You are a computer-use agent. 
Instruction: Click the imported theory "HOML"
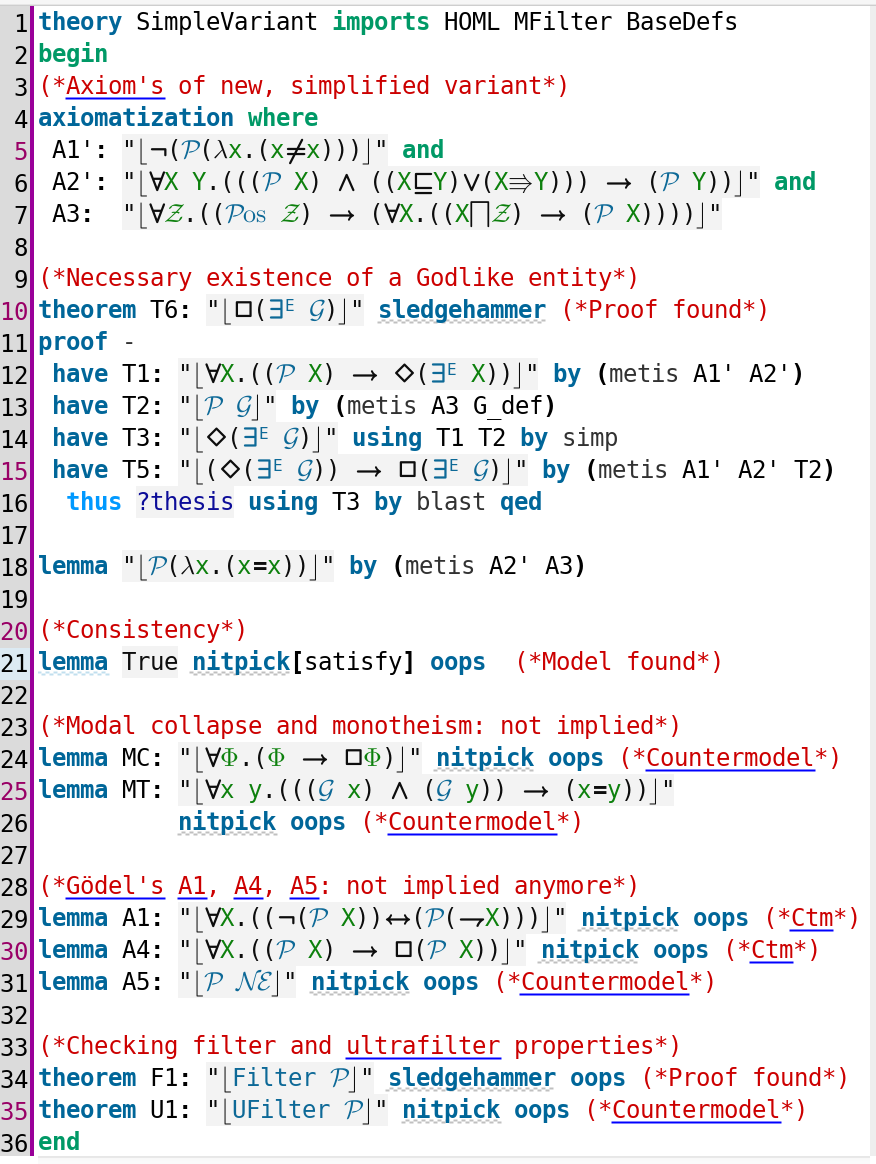[x=471, y=22]
